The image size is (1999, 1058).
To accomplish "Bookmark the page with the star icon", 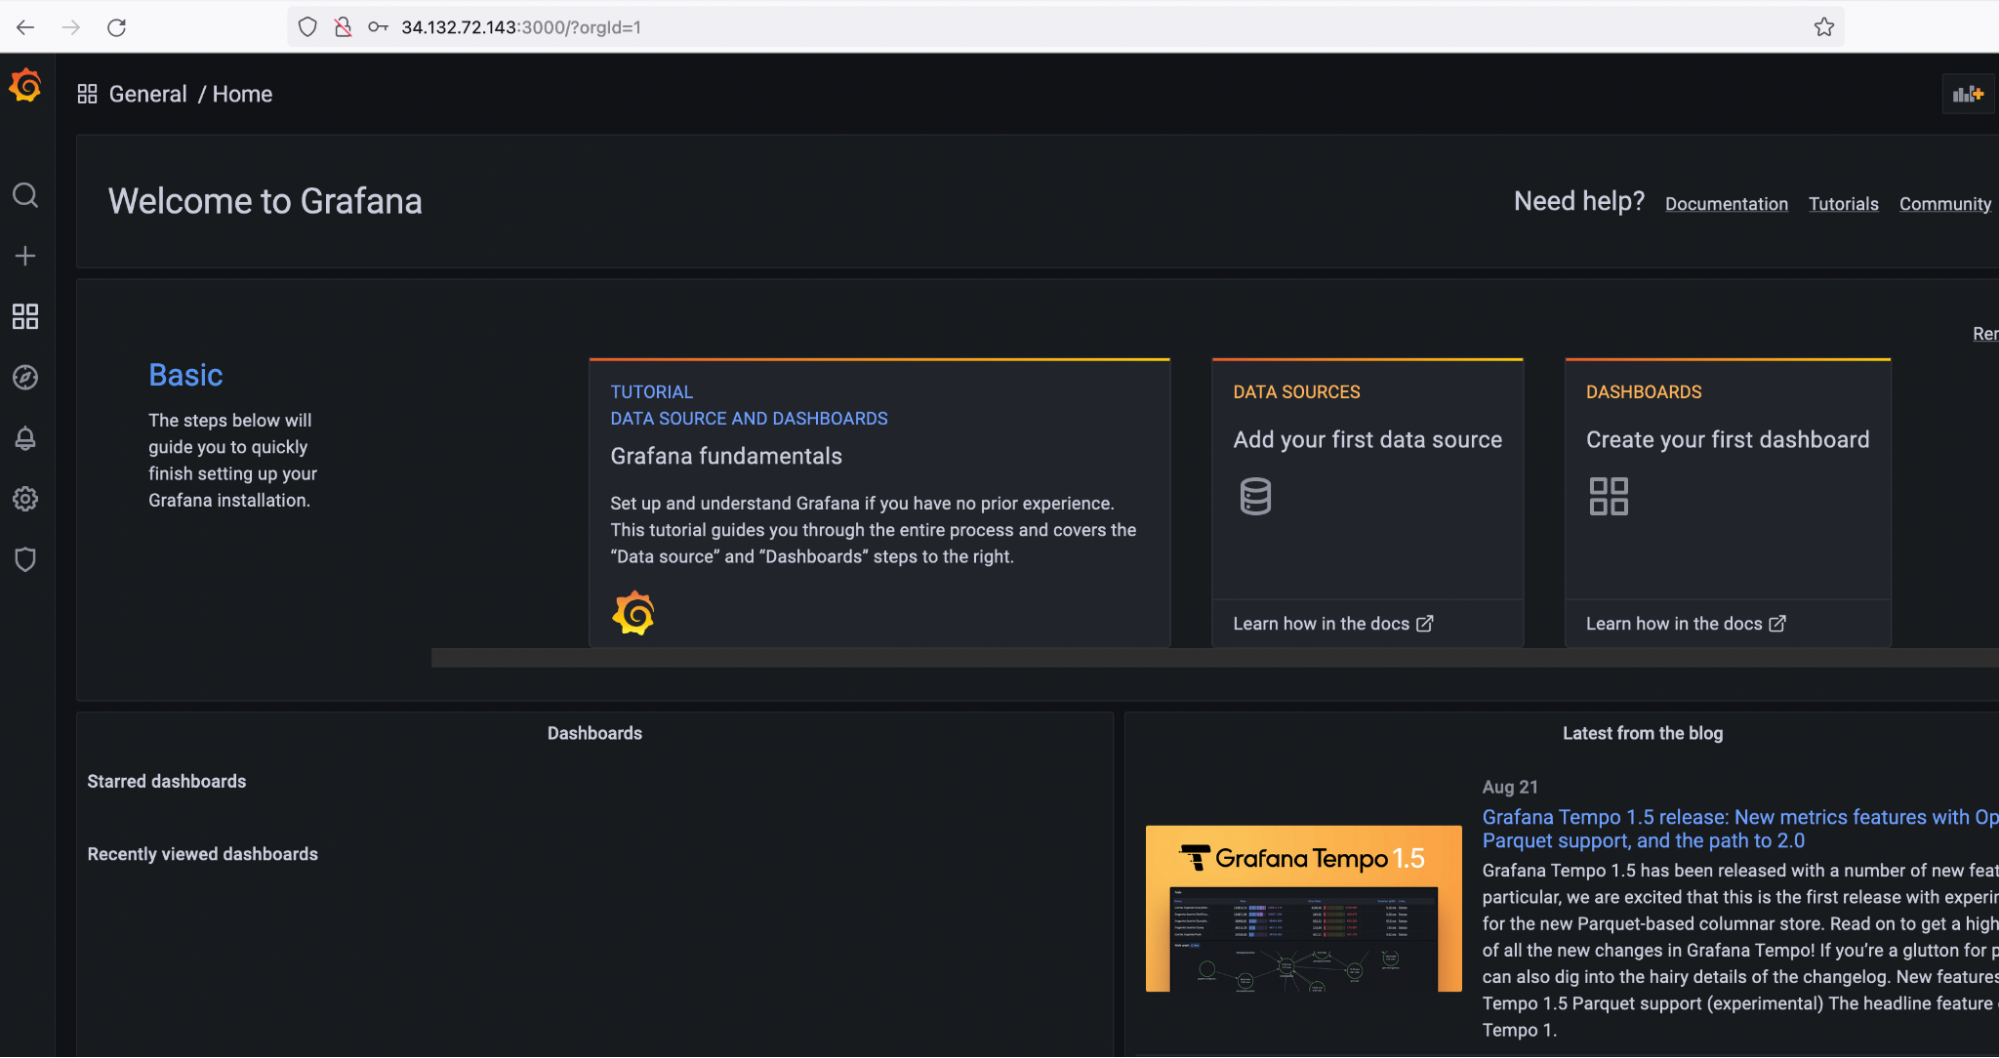I will [x=1824, y=27].
